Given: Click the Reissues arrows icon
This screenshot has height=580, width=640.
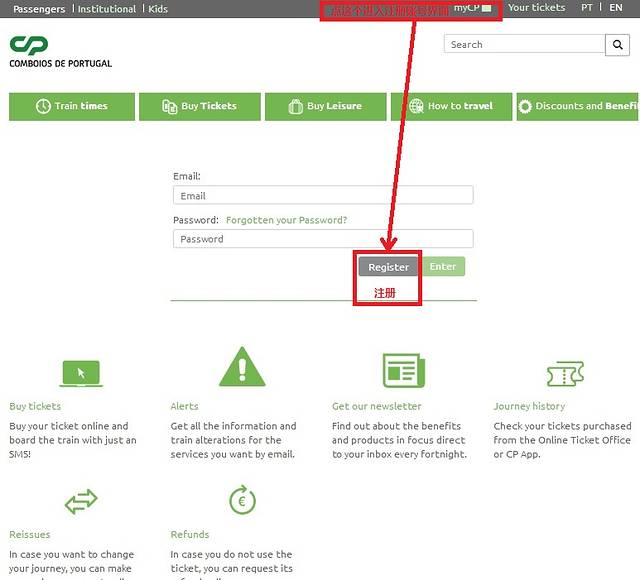Looking at the screenshot, I should (81, 500).
